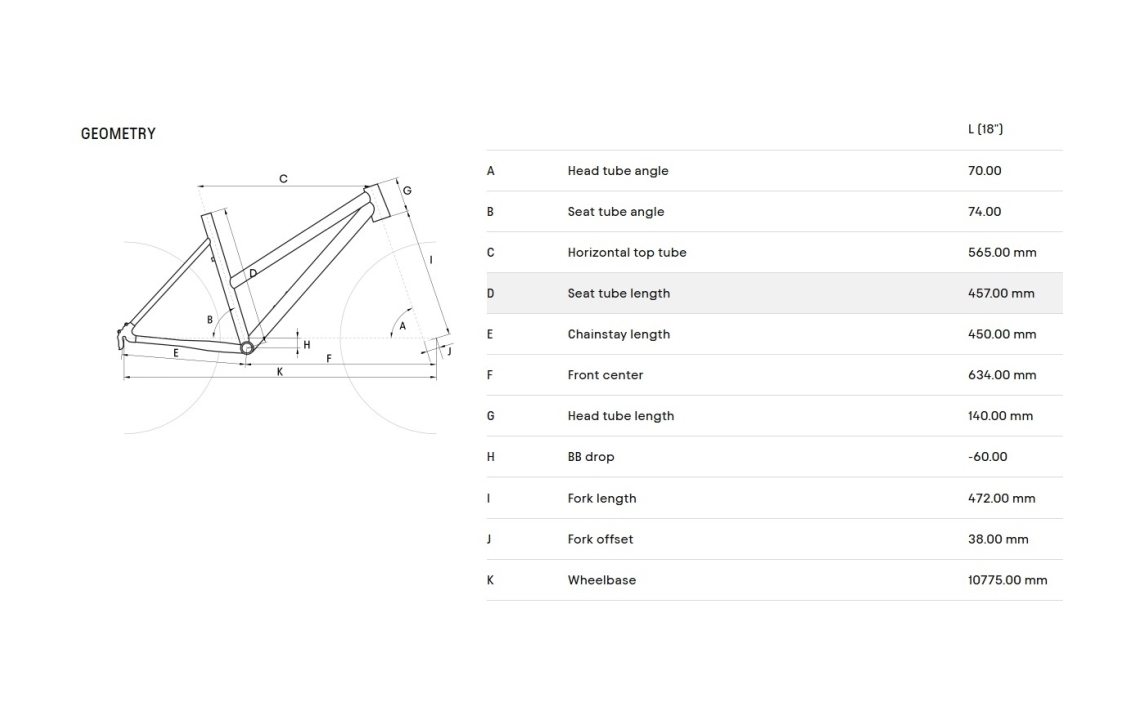Select the BB drop row
This screenshot has width=1134, height=709.
[775, 457]
